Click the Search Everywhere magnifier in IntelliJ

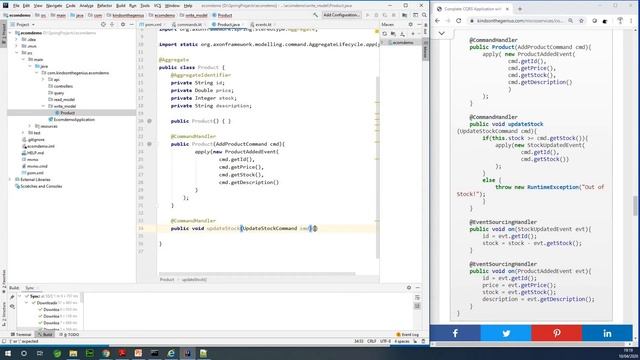tap(424, 15)
